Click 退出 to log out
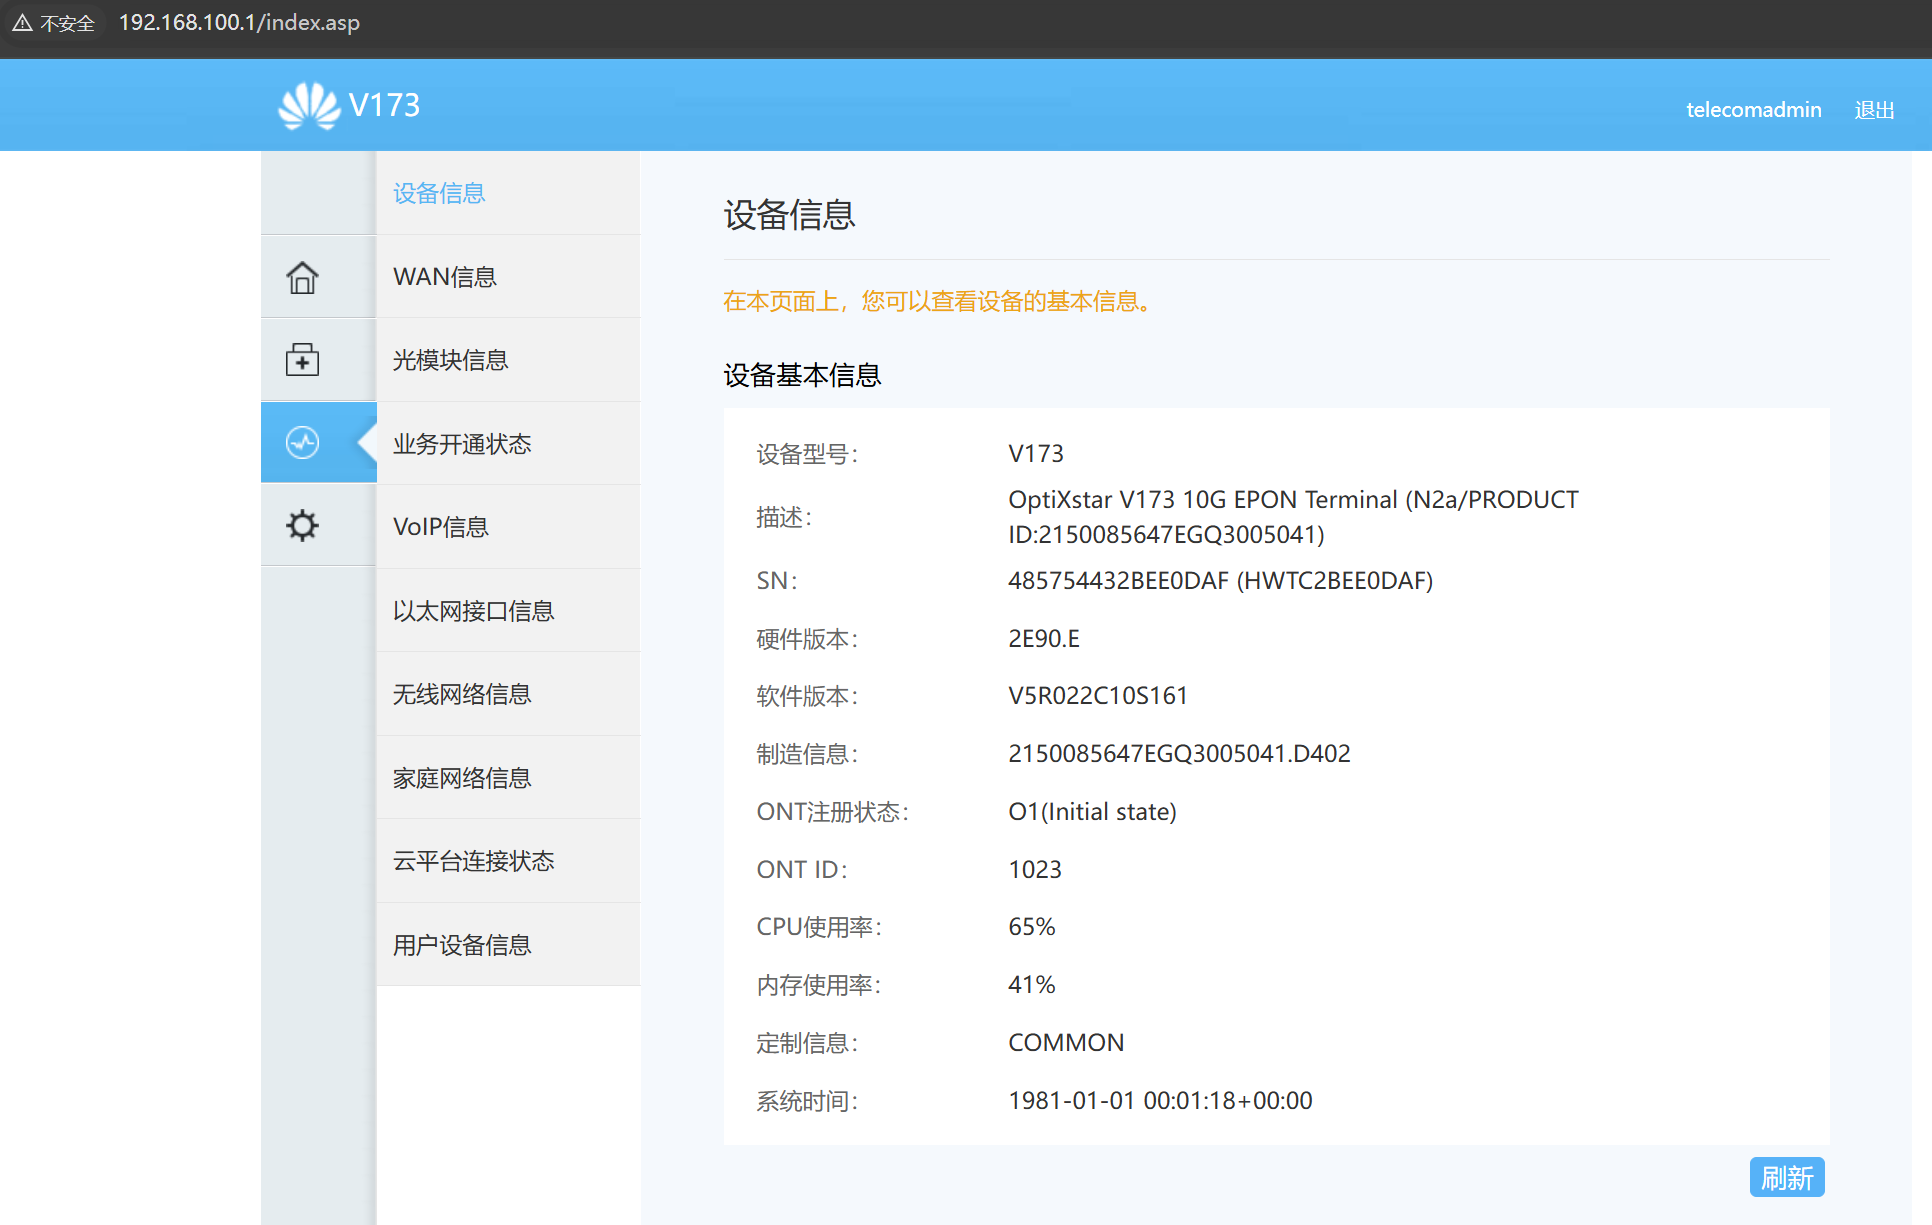This screenshot has height=1225, width=1932. [1874, 110]
